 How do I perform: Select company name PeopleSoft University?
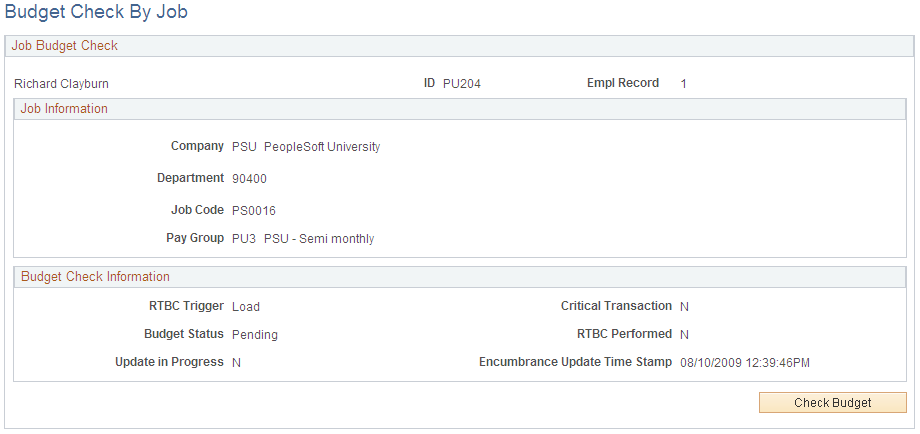click(x=322, y=147)
